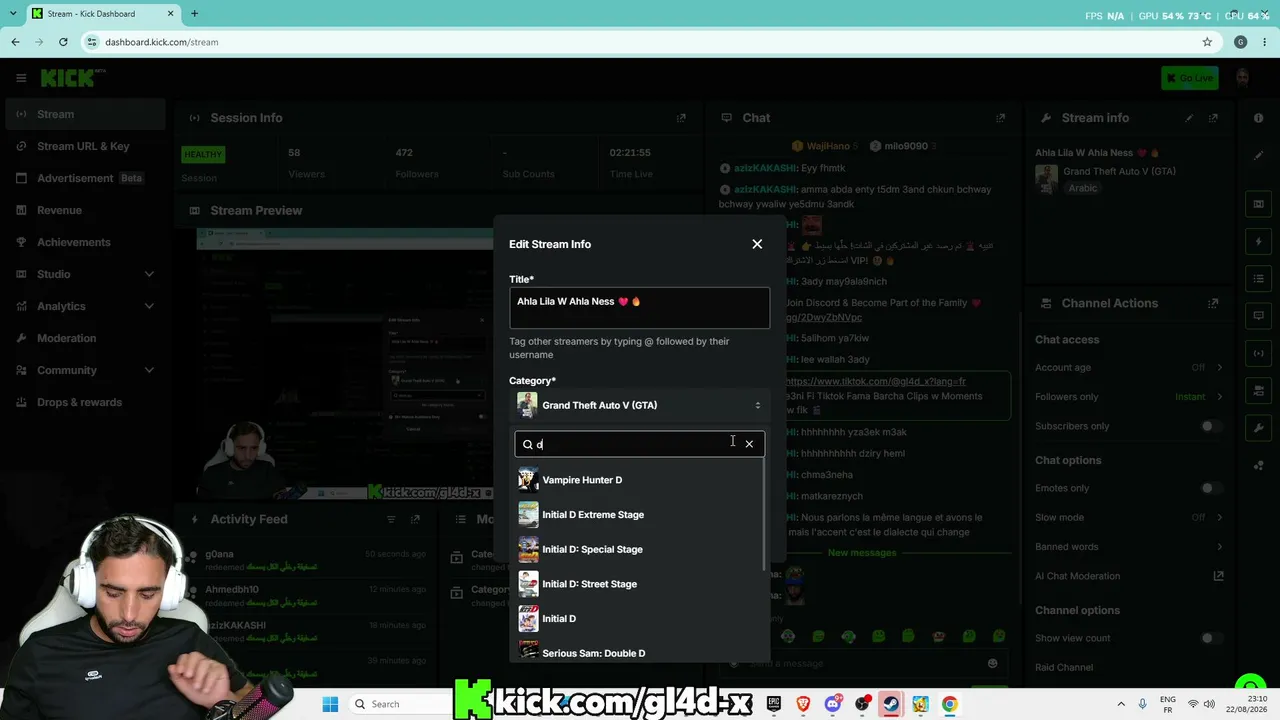Reload the browser page
1280x720 pixels.
(x=63, y=42)
